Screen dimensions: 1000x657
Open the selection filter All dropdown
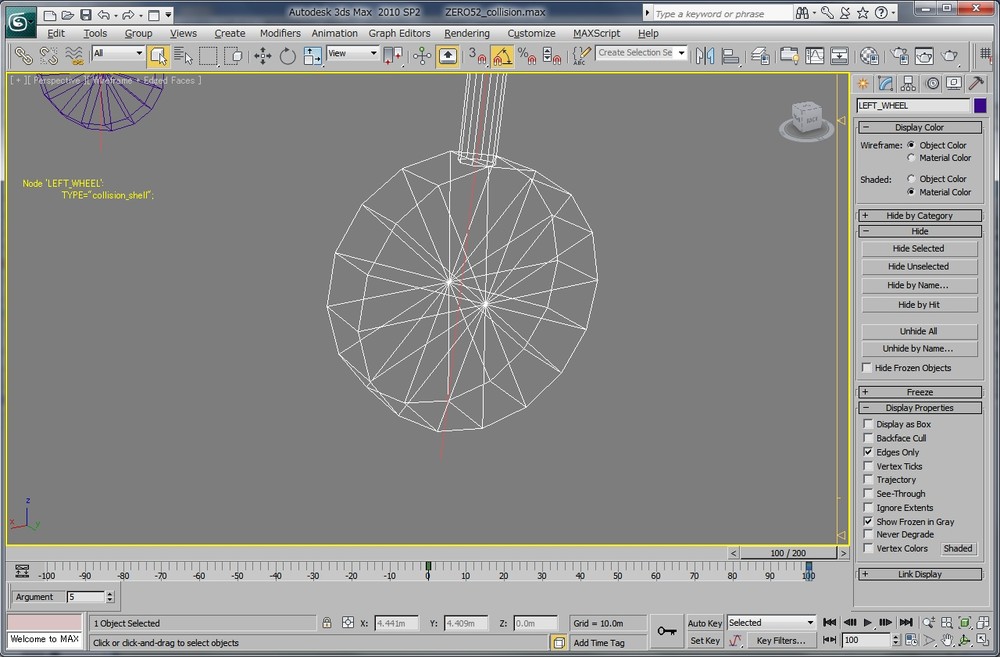[x=118, y=53]
